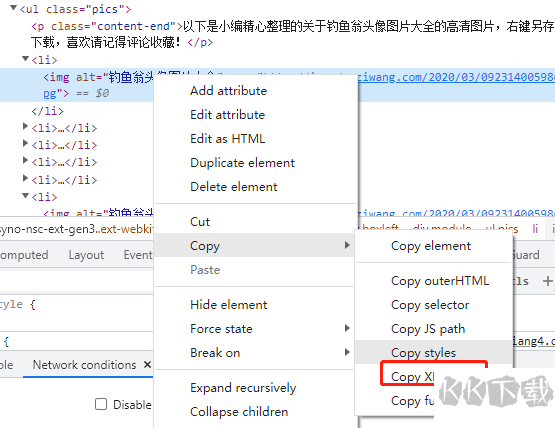The height and width of the screenshot is (428, 555).
Task: Collapse the first expanded li node
Action: click(x=25, y=58)
